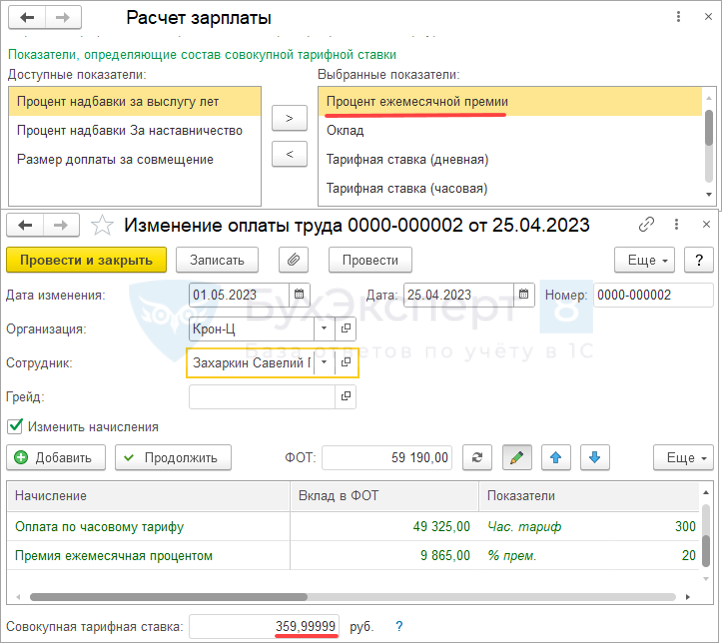Expand Организация dropdown list

click(x=324, y=328)
